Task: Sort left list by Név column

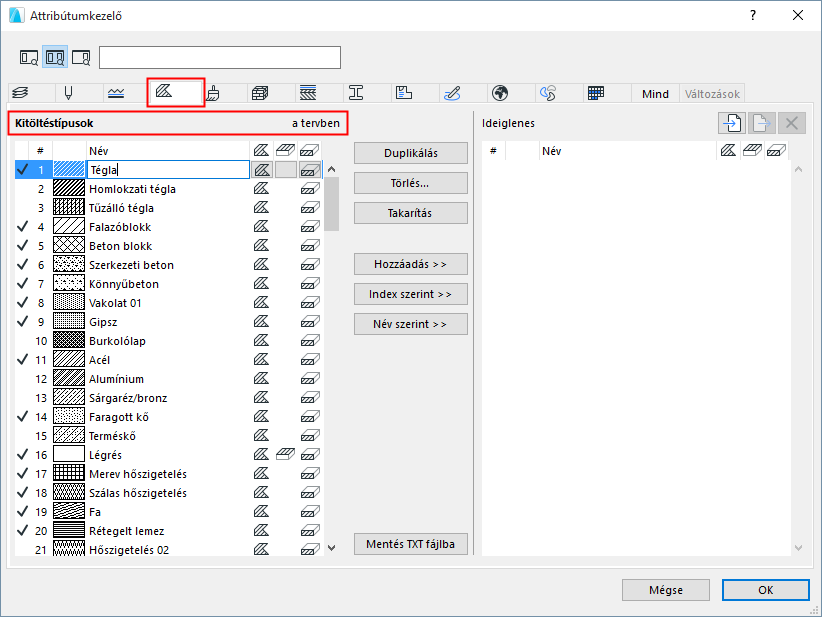Action: pos(168,151)
